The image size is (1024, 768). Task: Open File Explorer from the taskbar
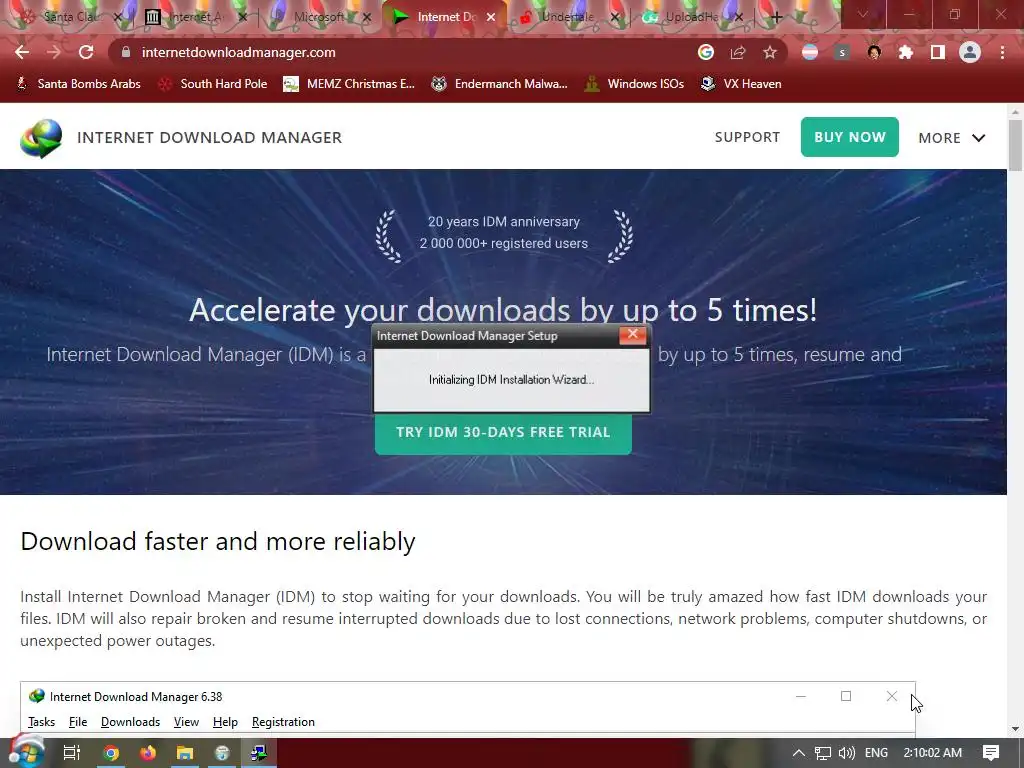185,753
